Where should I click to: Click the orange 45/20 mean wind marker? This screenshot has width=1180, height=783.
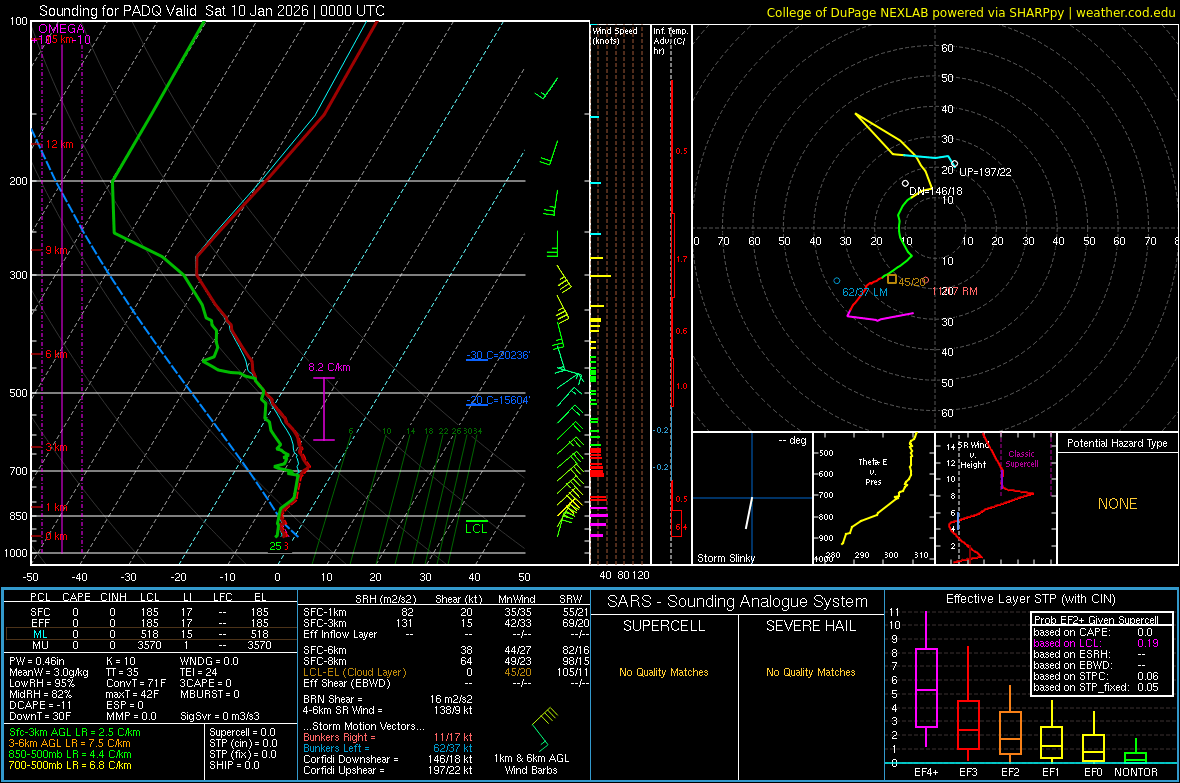892,279
